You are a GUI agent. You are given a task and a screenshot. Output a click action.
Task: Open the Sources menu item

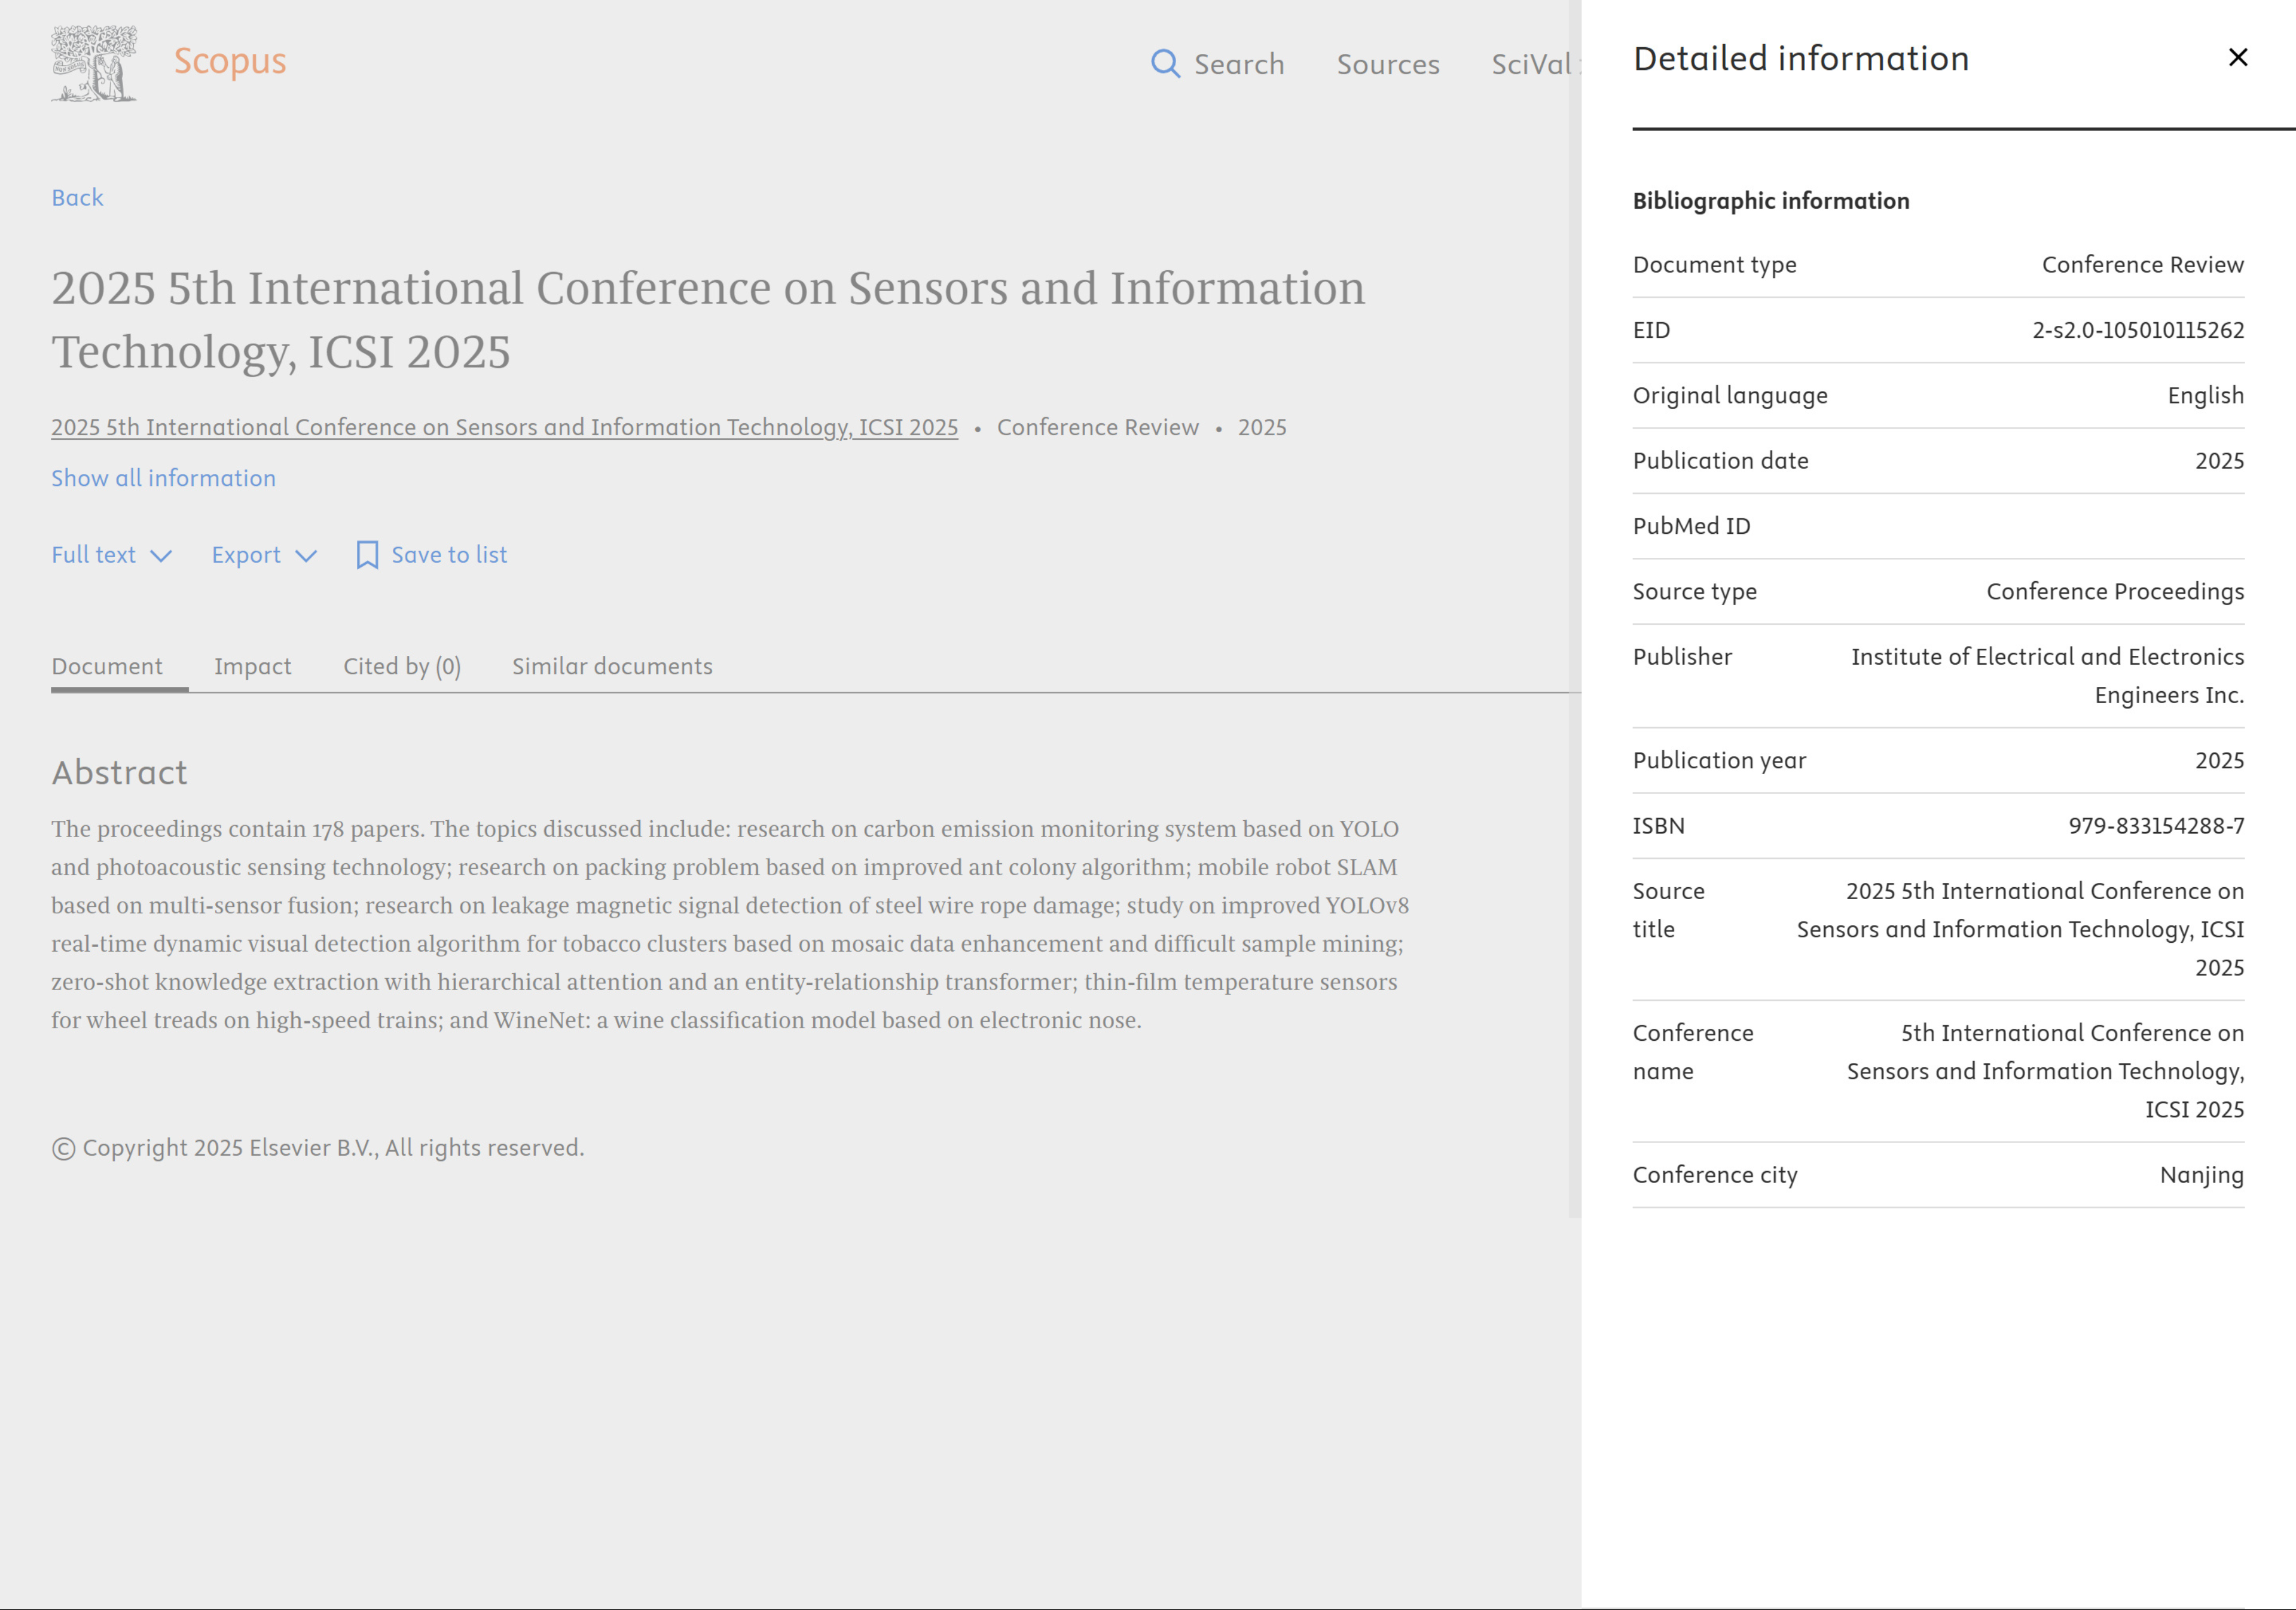(x=1388, y=64)
